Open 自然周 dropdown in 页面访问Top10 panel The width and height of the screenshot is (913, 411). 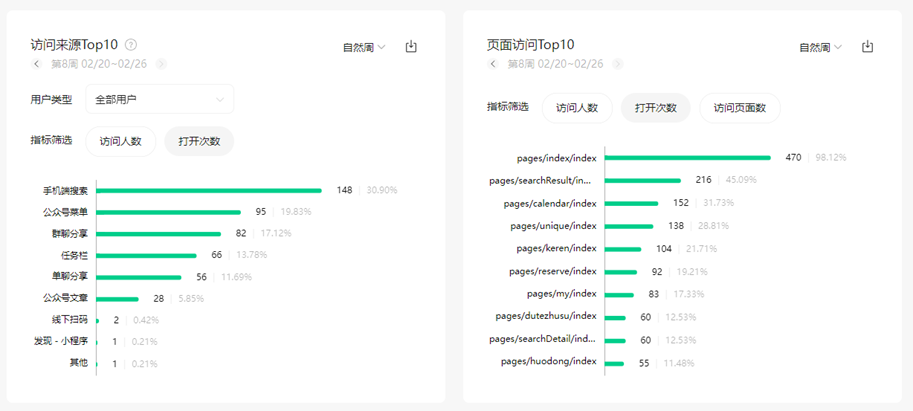820,48
